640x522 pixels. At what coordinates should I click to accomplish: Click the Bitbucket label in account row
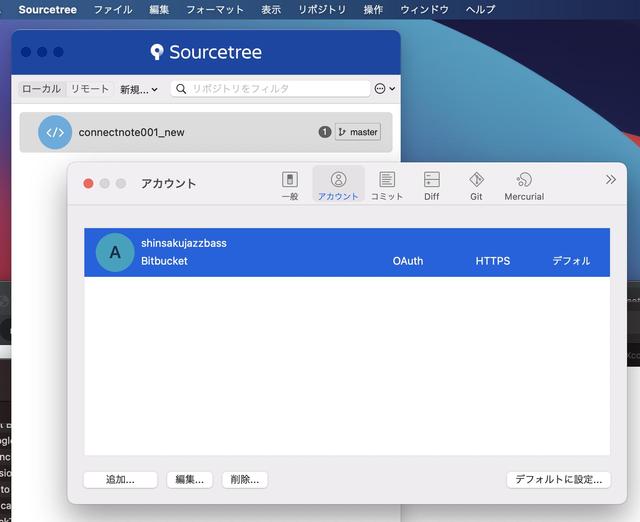point(164,261)
